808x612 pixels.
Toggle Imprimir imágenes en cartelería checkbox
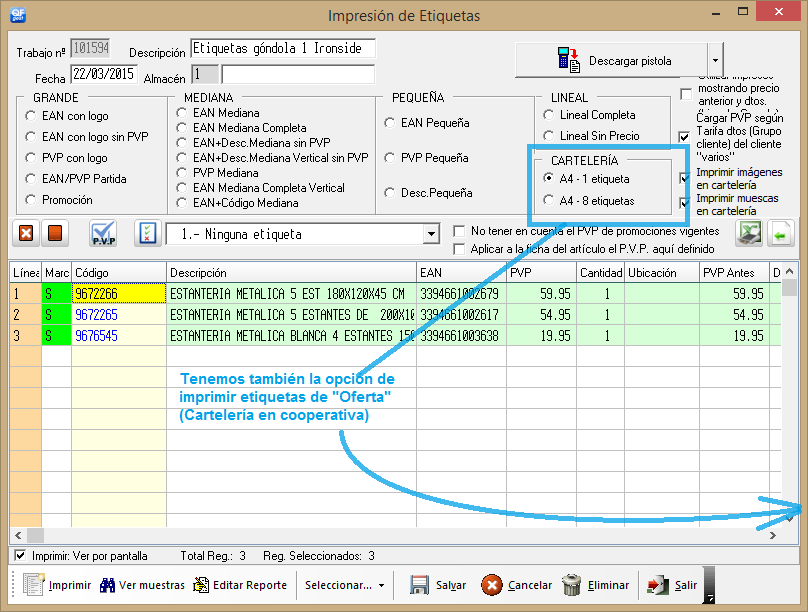[685, 178]
